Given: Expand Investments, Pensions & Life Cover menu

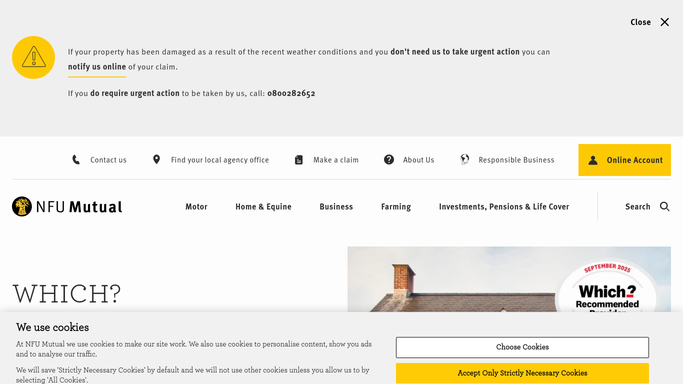Looking at the screenshot, I should tap(504, 207).
